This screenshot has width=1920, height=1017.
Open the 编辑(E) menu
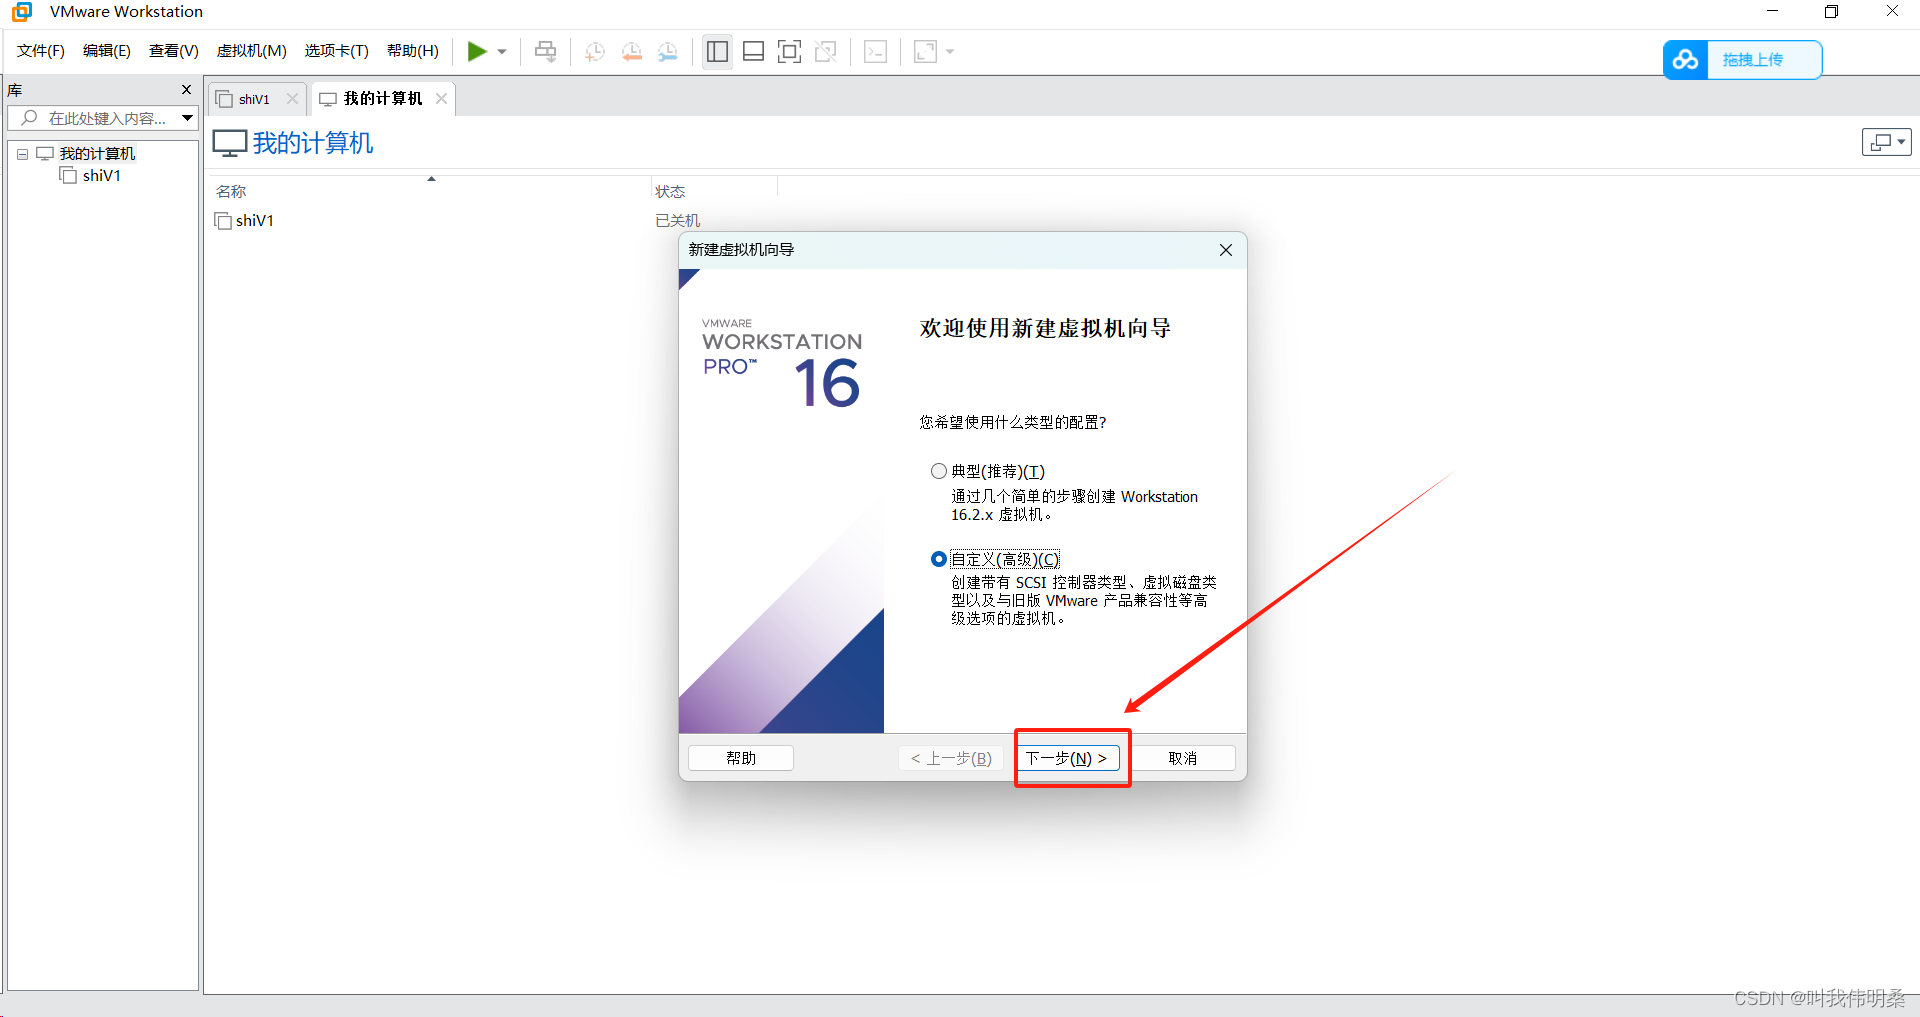[x=107, y=51]
